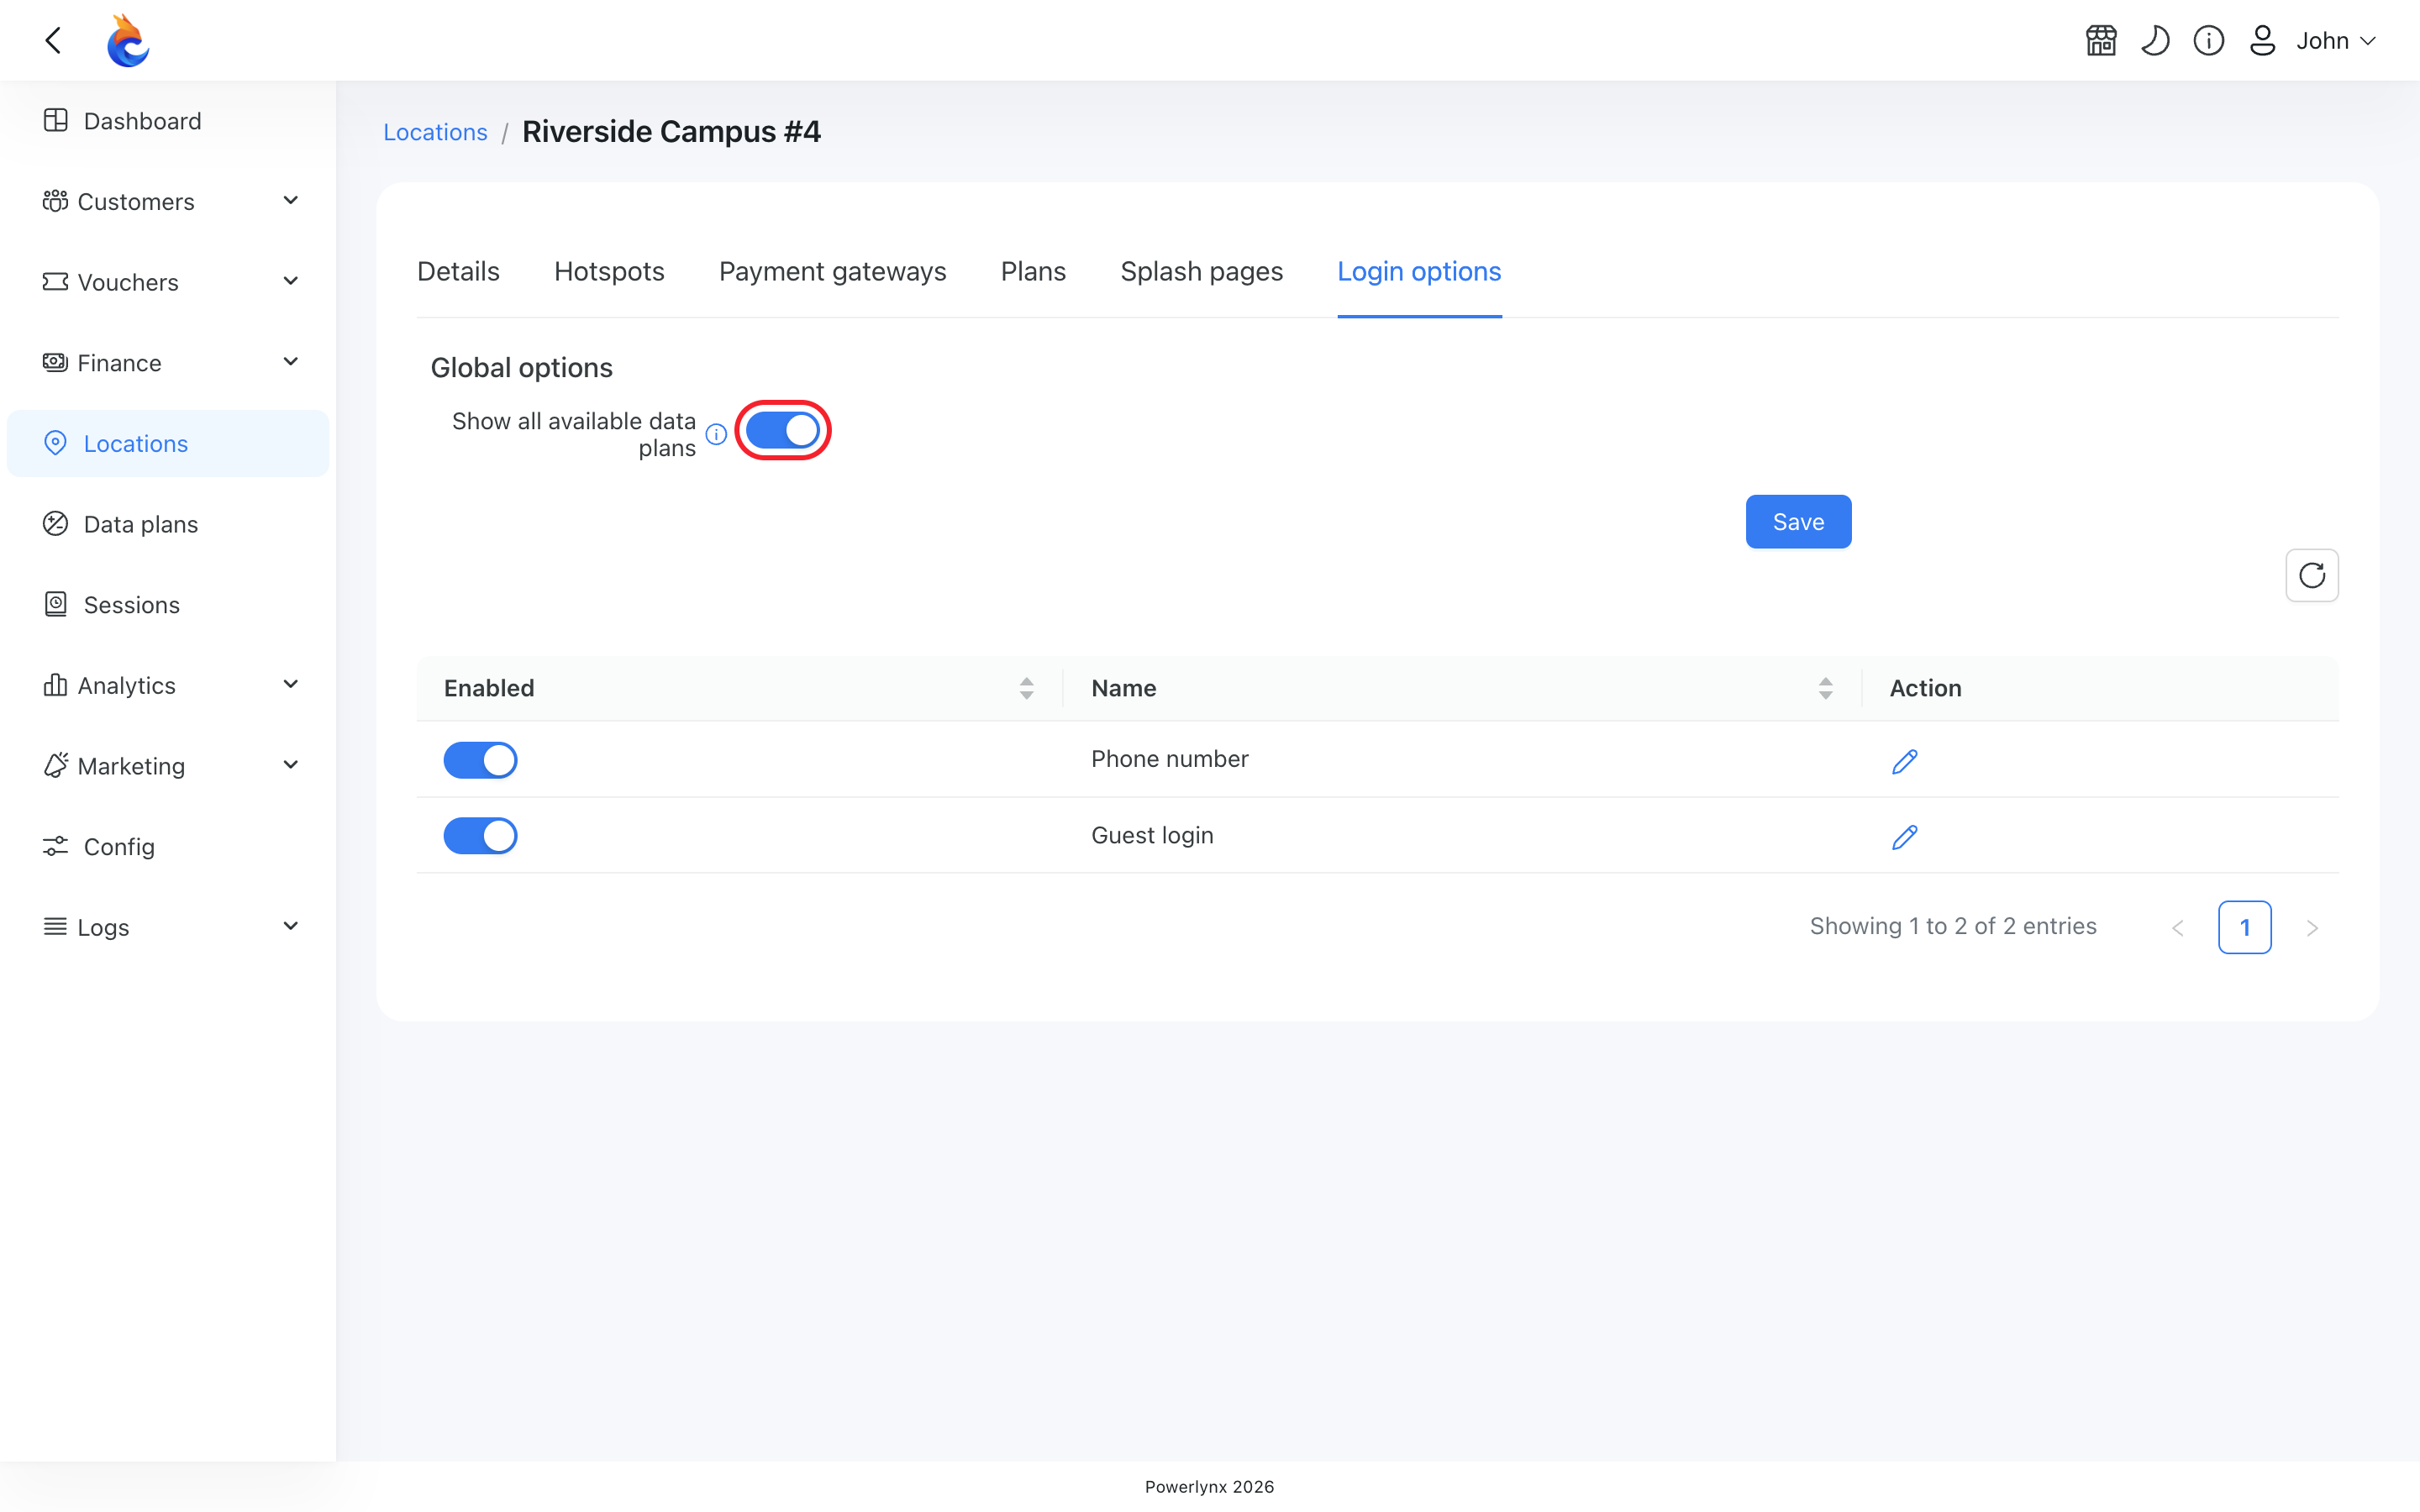Go to next page arrow
The height and width of the screenshot is (1512, 2420).
click(2312, 928)
